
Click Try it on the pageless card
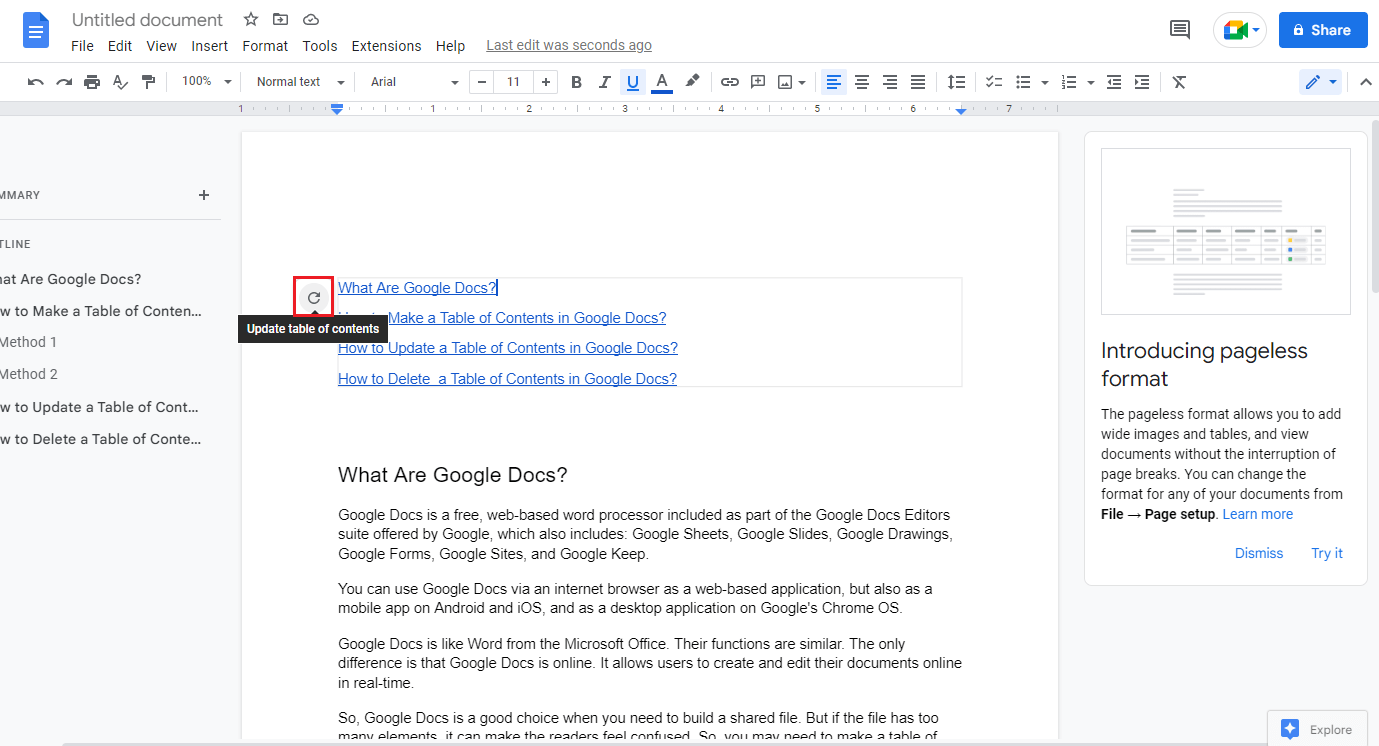pyautogui.click(x=1327, y=553)
